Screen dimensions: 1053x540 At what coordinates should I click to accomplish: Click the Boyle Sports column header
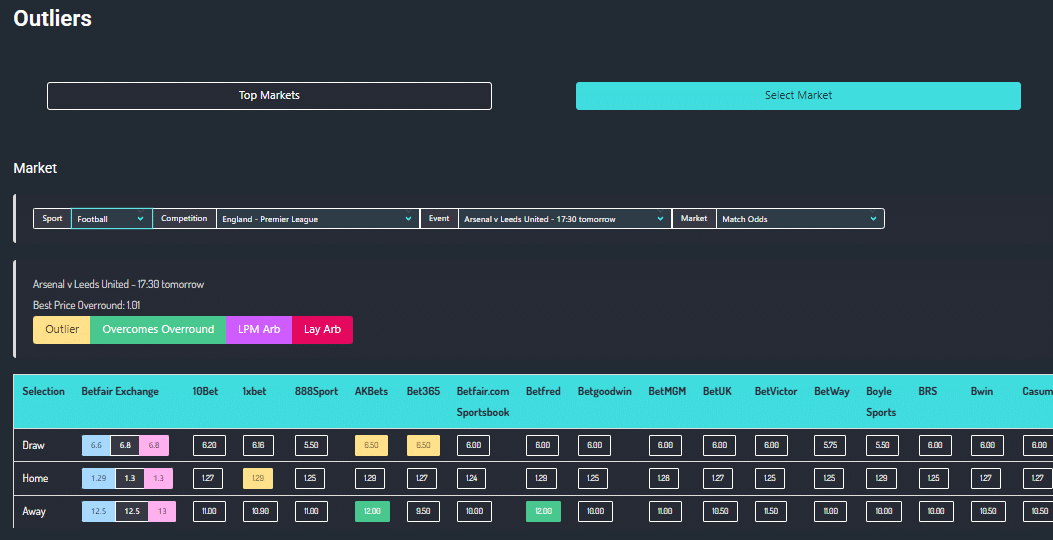pyautogui.click(x=881, y=402)
